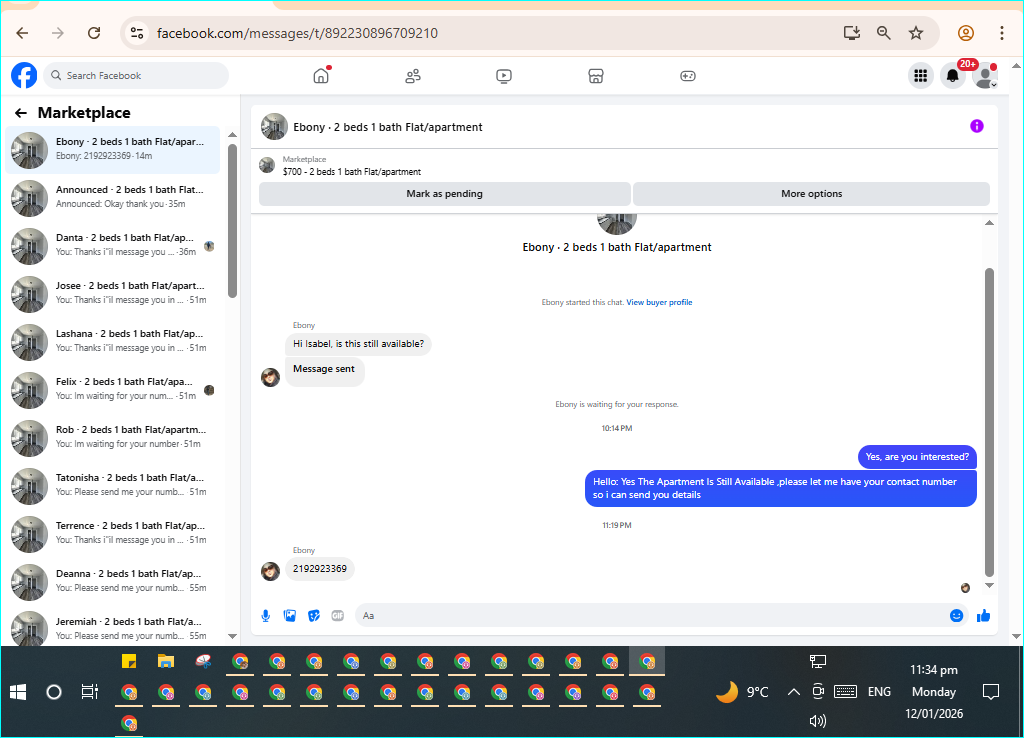1024x738 pixels.
Task: Open the Home feed icon
Action: click(321, 76)
